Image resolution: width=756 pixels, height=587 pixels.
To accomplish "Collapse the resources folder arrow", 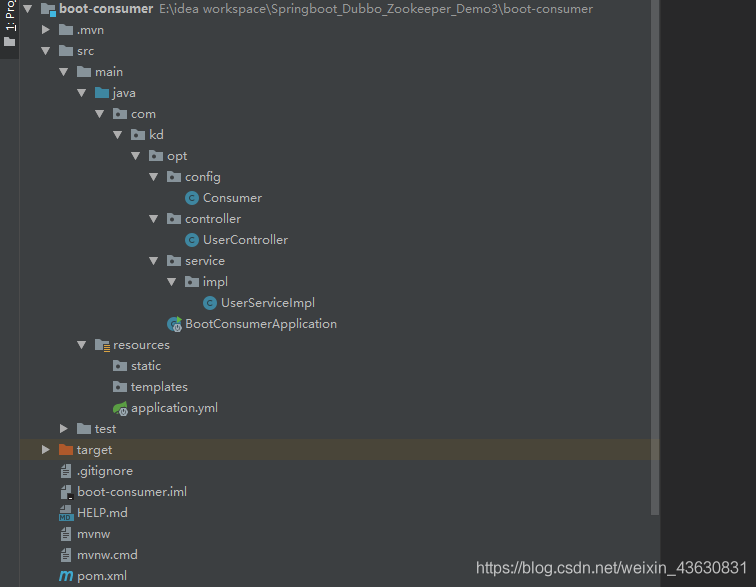I will click(x=81, y=345).
